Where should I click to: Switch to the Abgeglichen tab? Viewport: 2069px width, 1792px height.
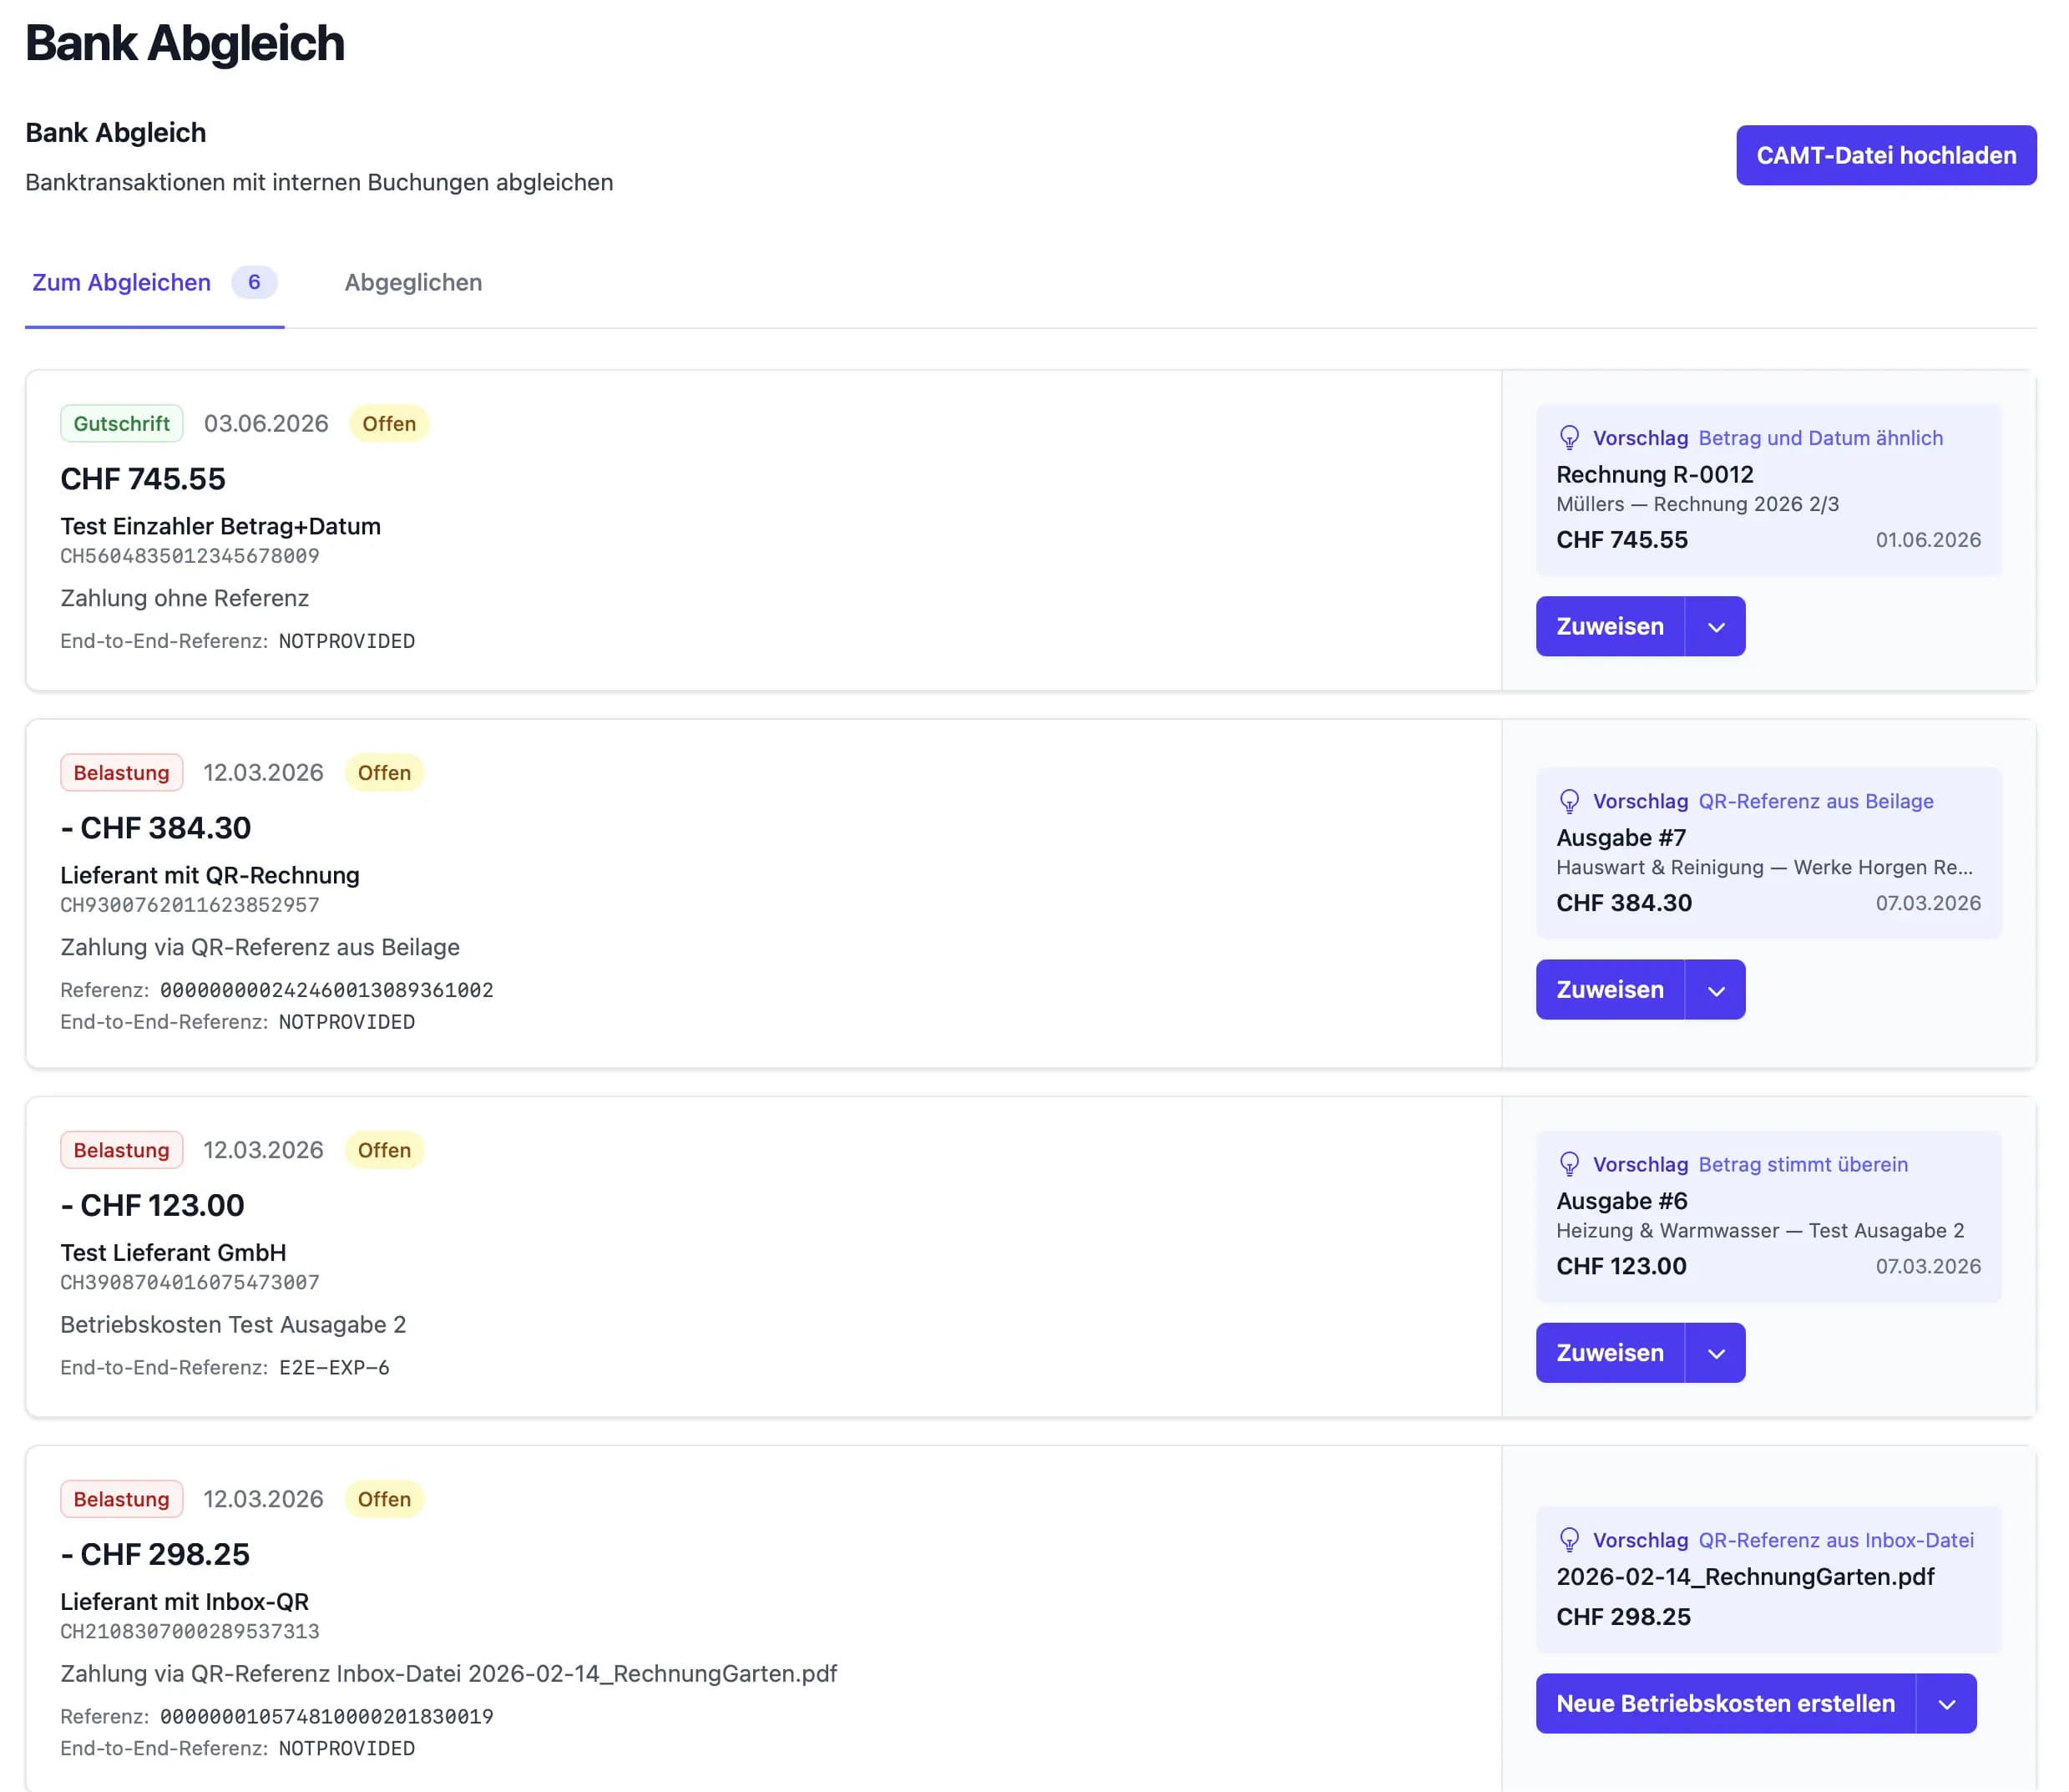413,283
